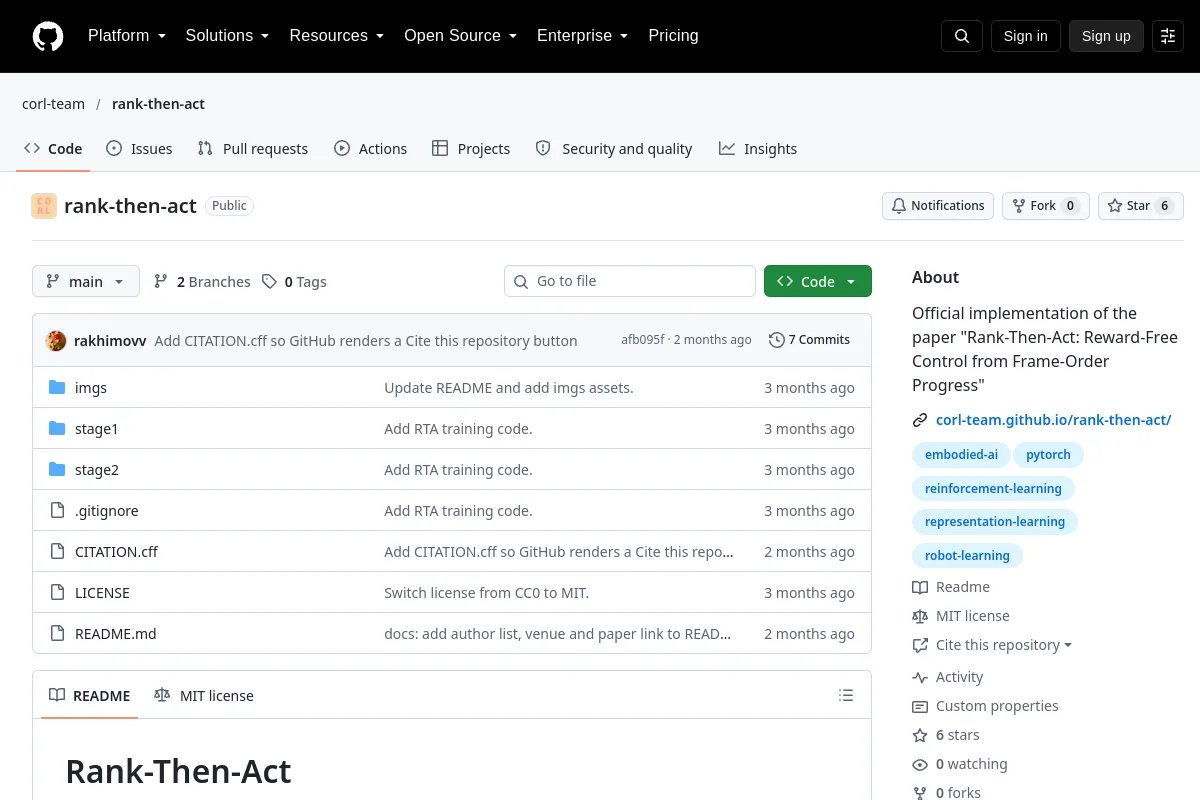Expand the Platform menu
The width and height of the screenshot is (1200, 800).
[x=126, y=36]
